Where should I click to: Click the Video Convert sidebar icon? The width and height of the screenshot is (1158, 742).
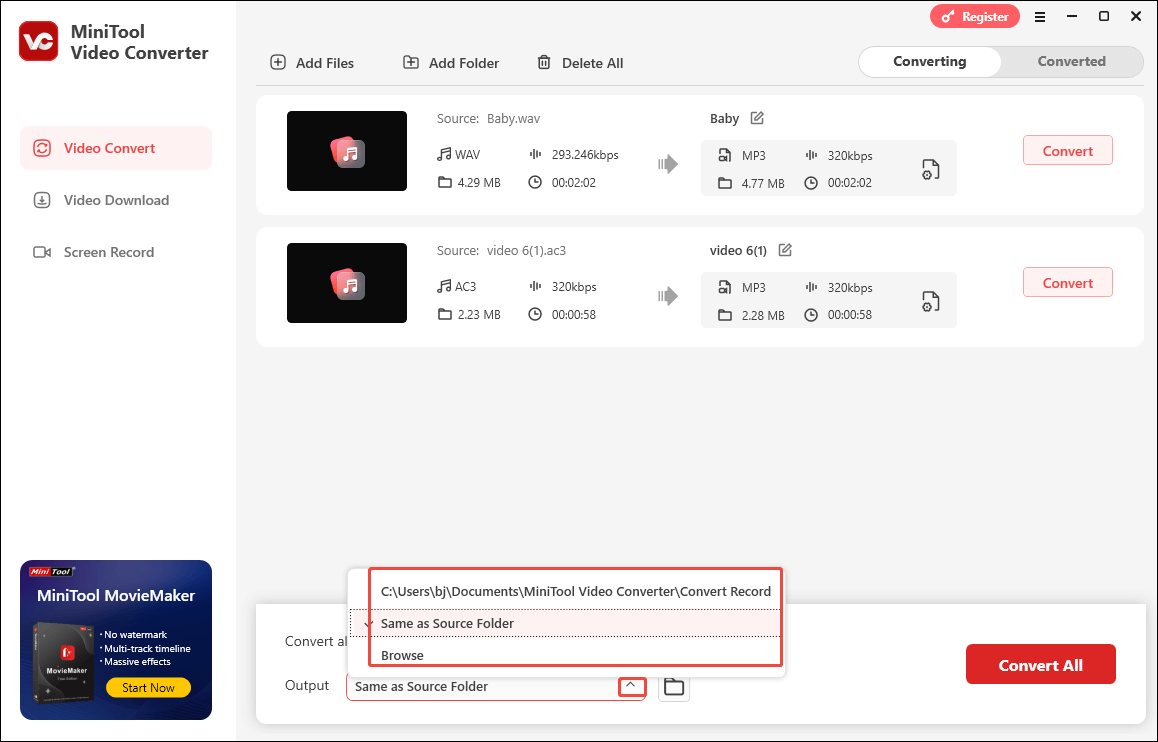[42, 148]
